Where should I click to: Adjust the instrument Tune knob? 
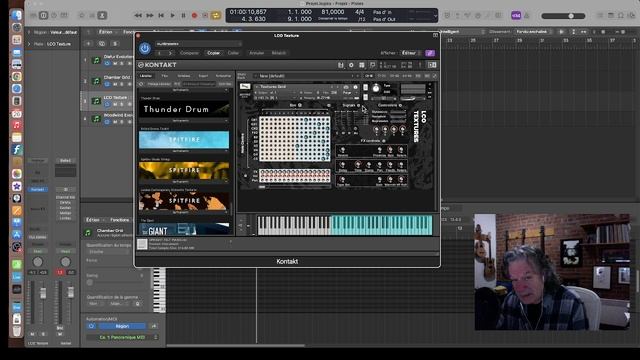[376, 88]
